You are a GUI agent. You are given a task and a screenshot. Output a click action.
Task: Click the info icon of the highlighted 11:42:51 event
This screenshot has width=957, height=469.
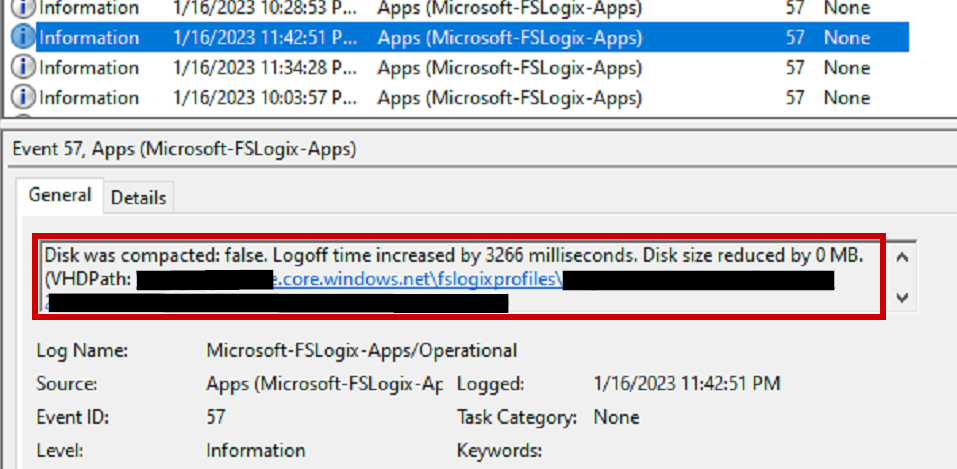[23, 38]
